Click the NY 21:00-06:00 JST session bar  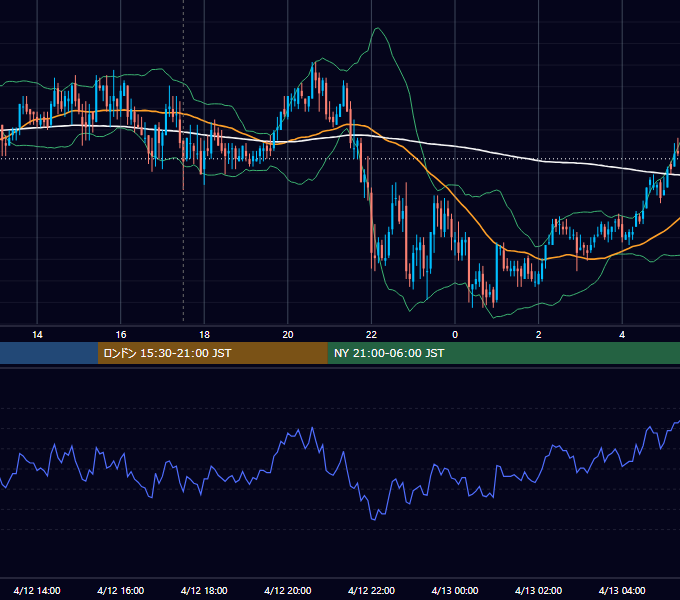click(x=503, y=353)
